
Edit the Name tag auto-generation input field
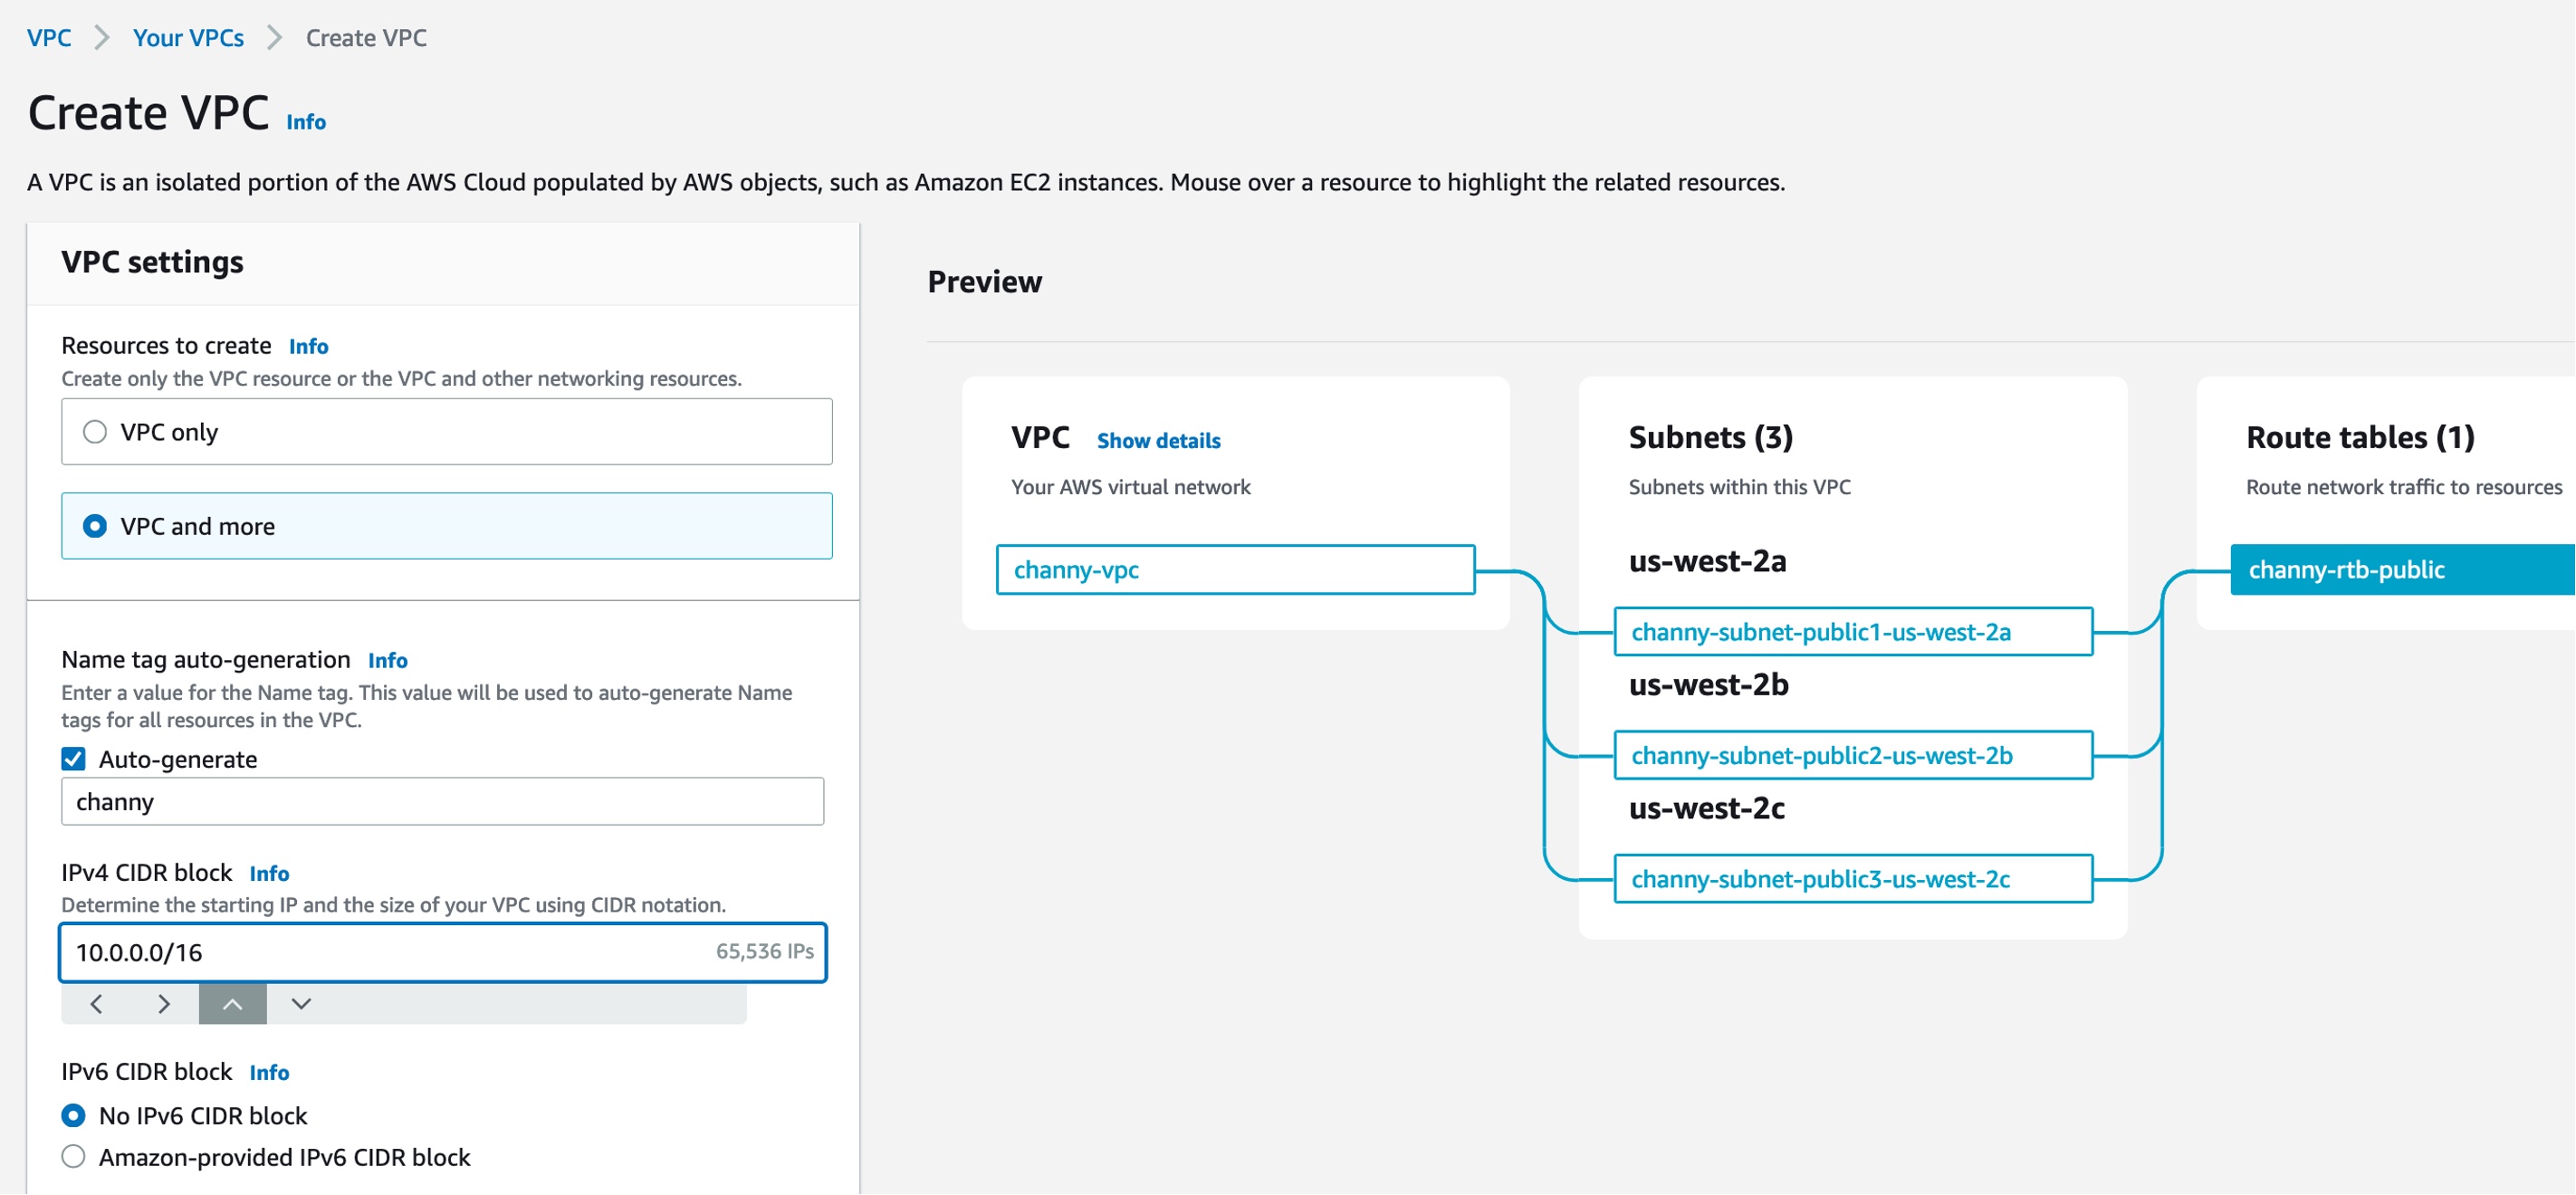[444, 803]
